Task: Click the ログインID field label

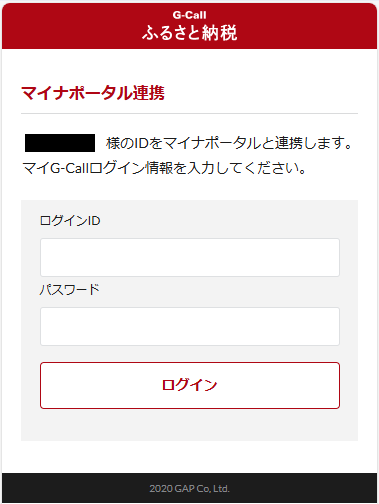Action: tap(70, 221)
